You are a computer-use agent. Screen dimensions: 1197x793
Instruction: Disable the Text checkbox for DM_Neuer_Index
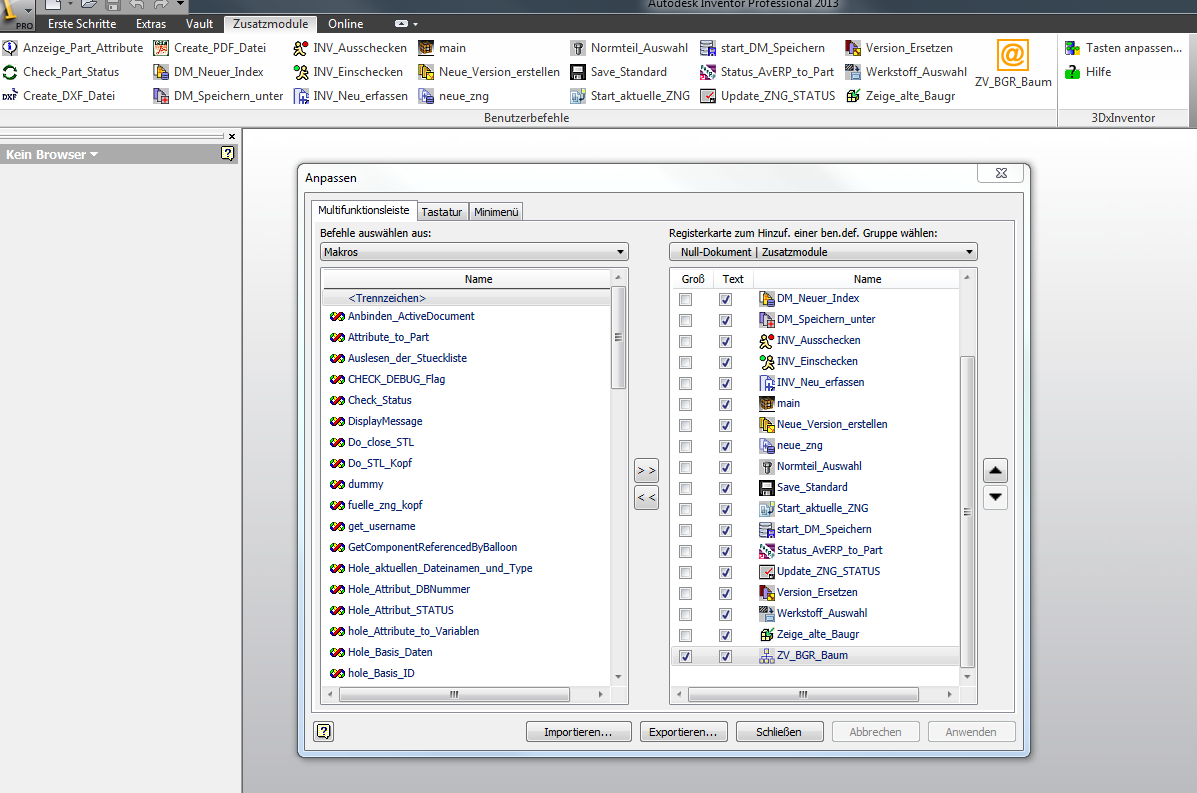[725, 298]
